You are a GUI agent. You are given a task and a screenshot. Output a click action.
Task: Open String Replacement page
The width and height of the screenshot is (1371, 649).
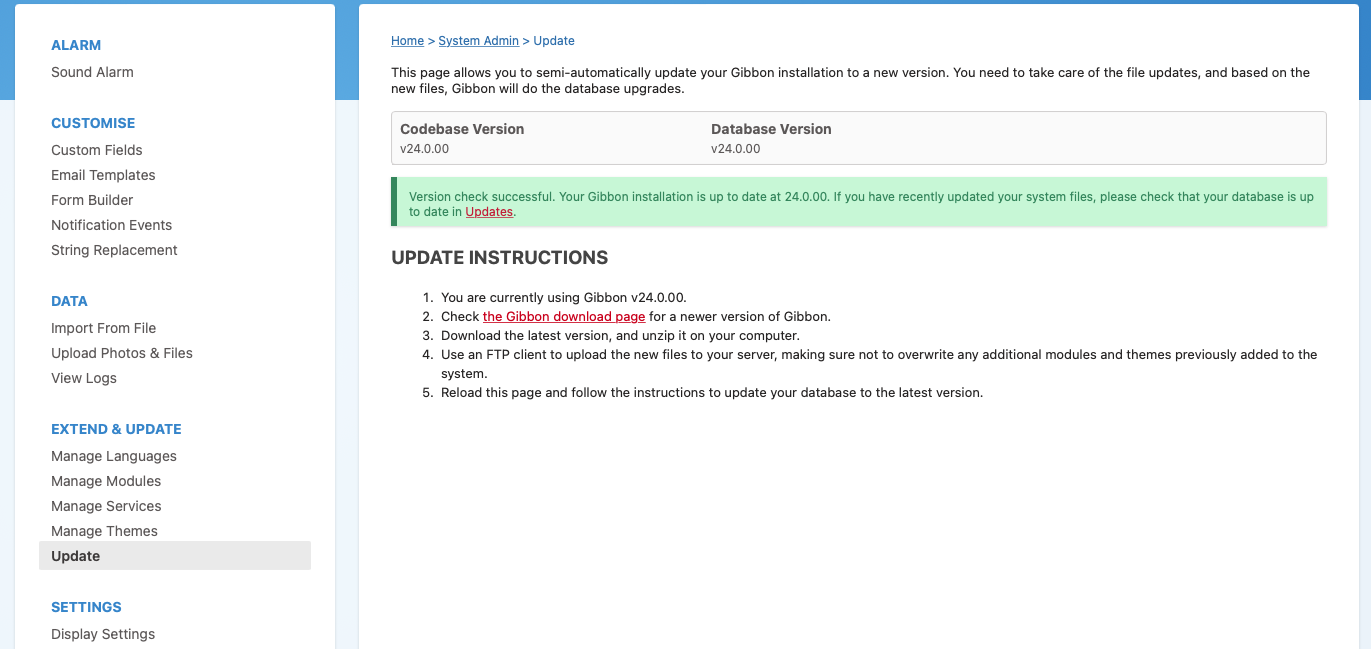[114, 250]
